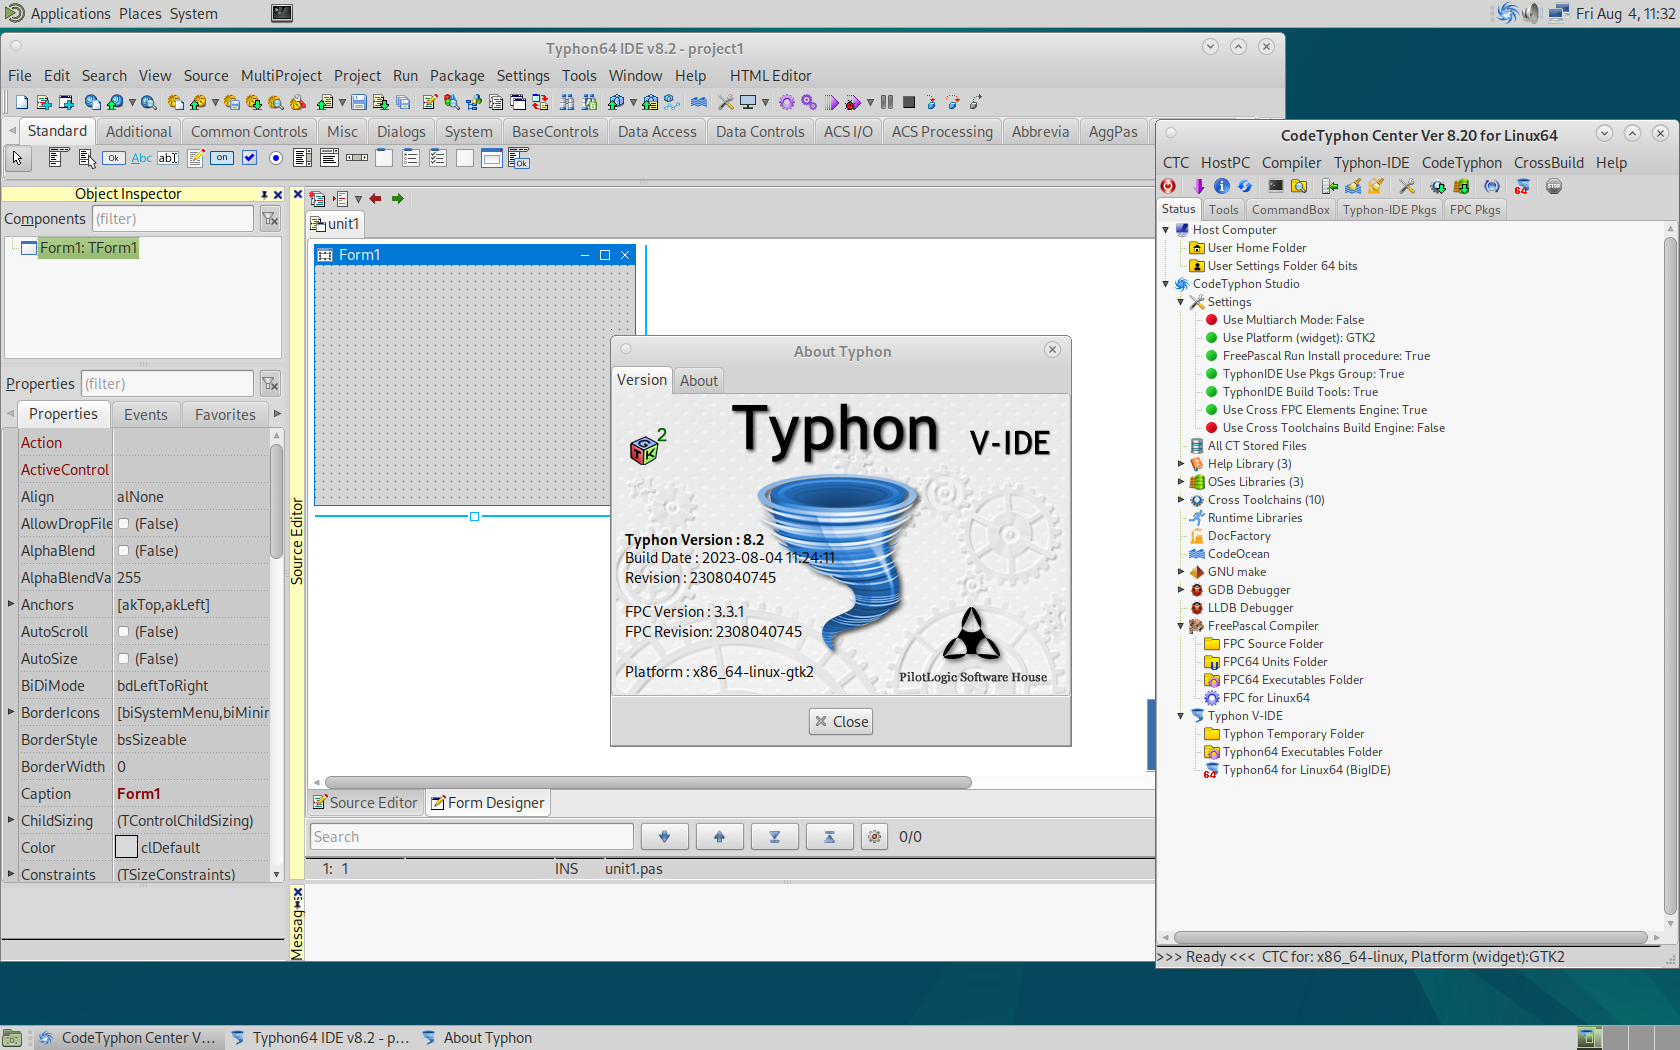Image resolution: width=1680 pixels, height=1050 pixels.
Task: Select the TRadioButton component palette icon
Action: tap(276, 158)
